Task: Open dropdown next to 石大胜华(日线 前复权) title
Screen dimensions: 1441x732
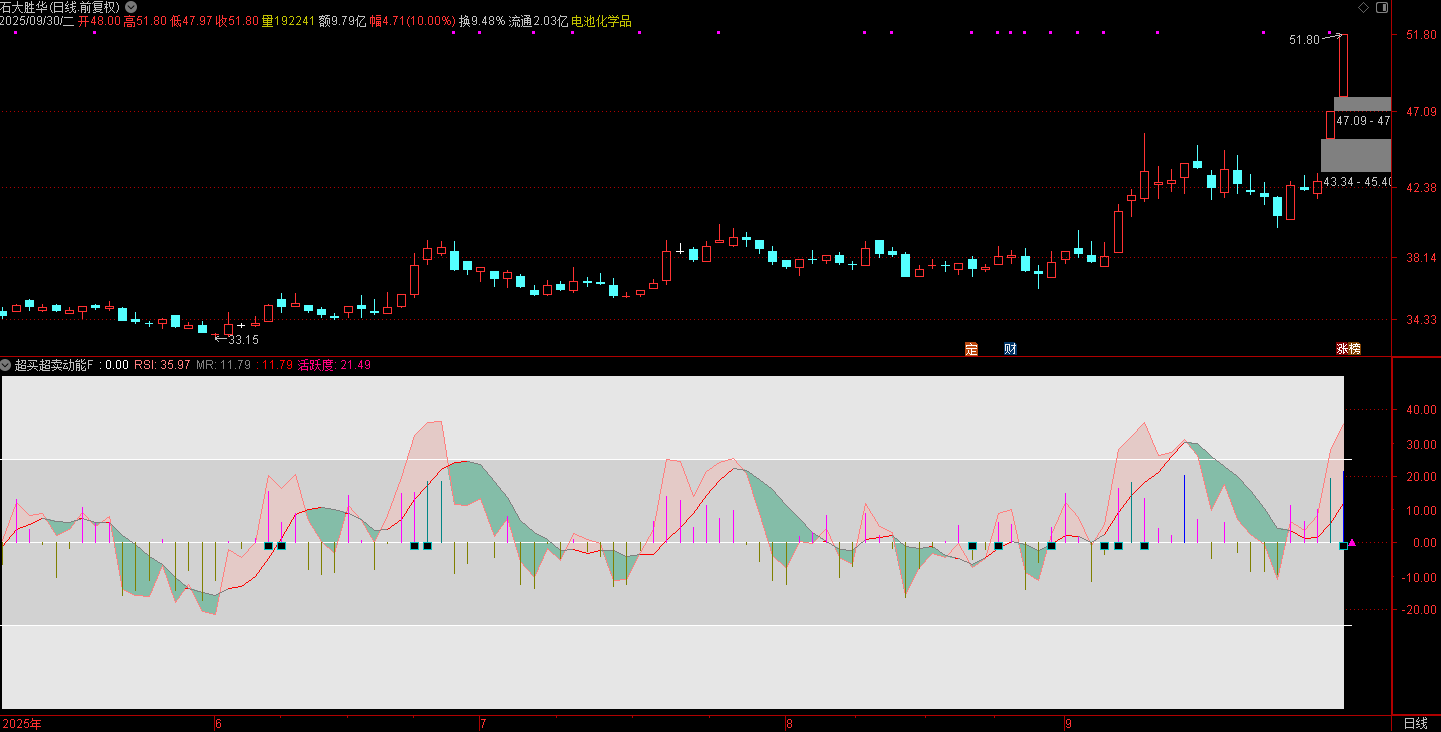Action: (x=131, y=6)
